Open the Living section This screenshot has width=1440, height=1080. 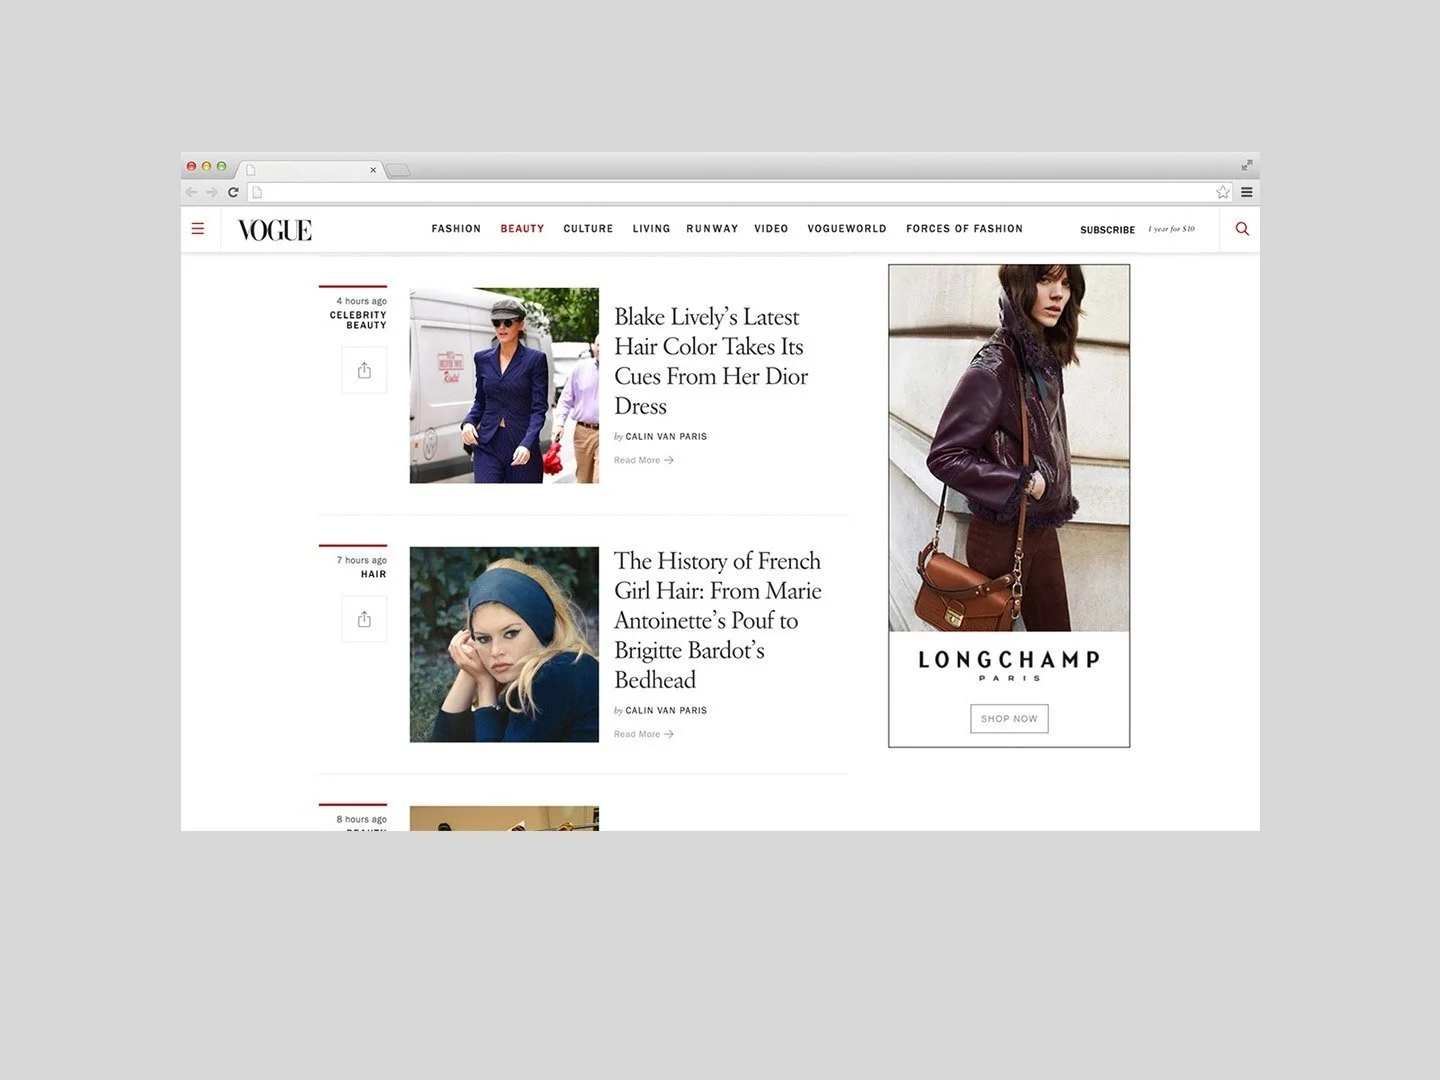(651, 229)
